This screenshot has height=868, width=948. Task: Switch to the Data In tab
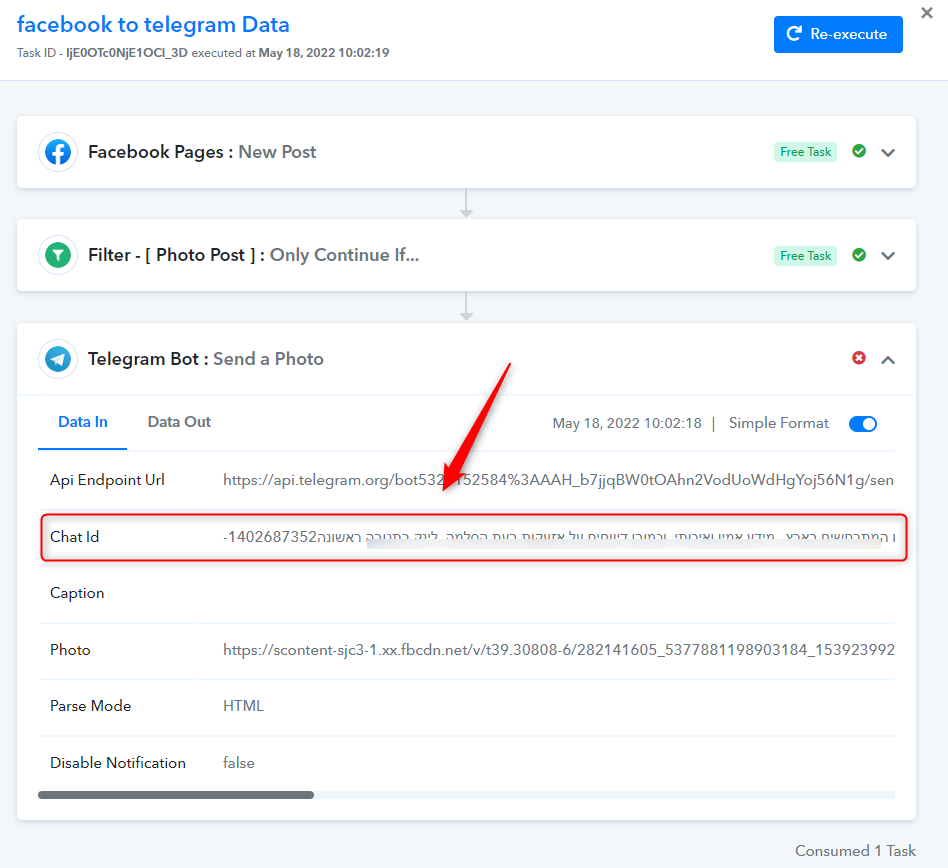coord(83,422)
